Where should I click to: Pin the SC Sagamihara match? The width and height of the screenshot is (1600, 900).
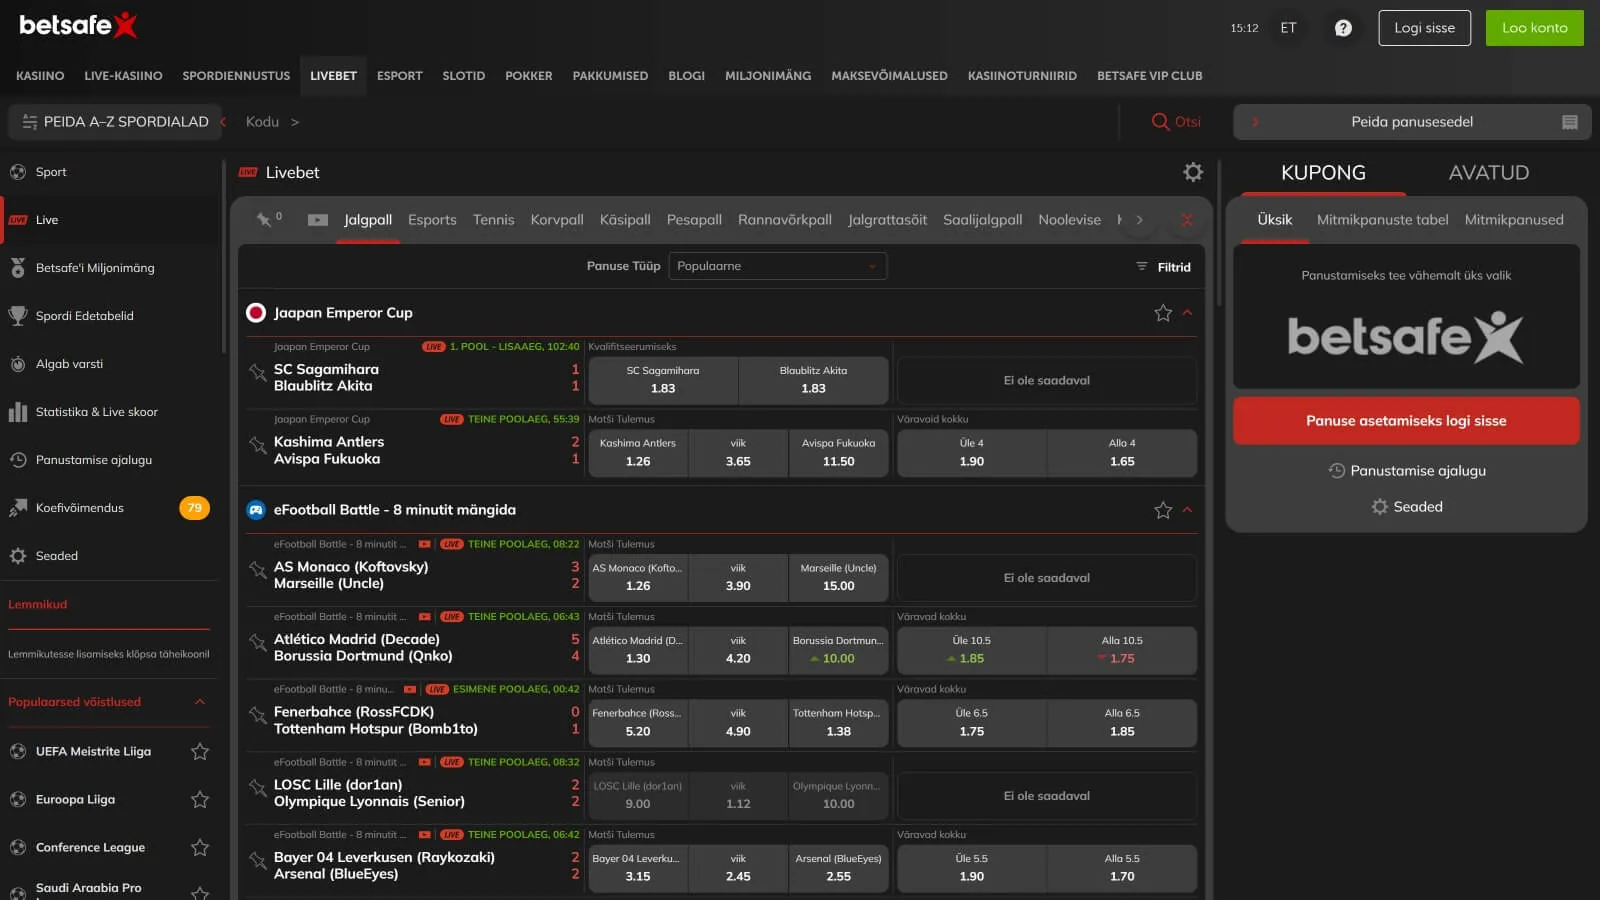(257, 373)
